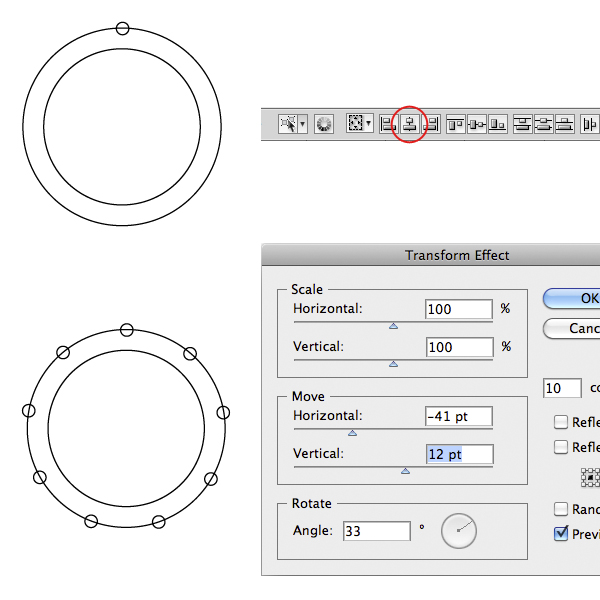This screenshot has height=600, width=600.
Task: Click the Recolor Artwork color wheel icon
Action: click(324, 124)
